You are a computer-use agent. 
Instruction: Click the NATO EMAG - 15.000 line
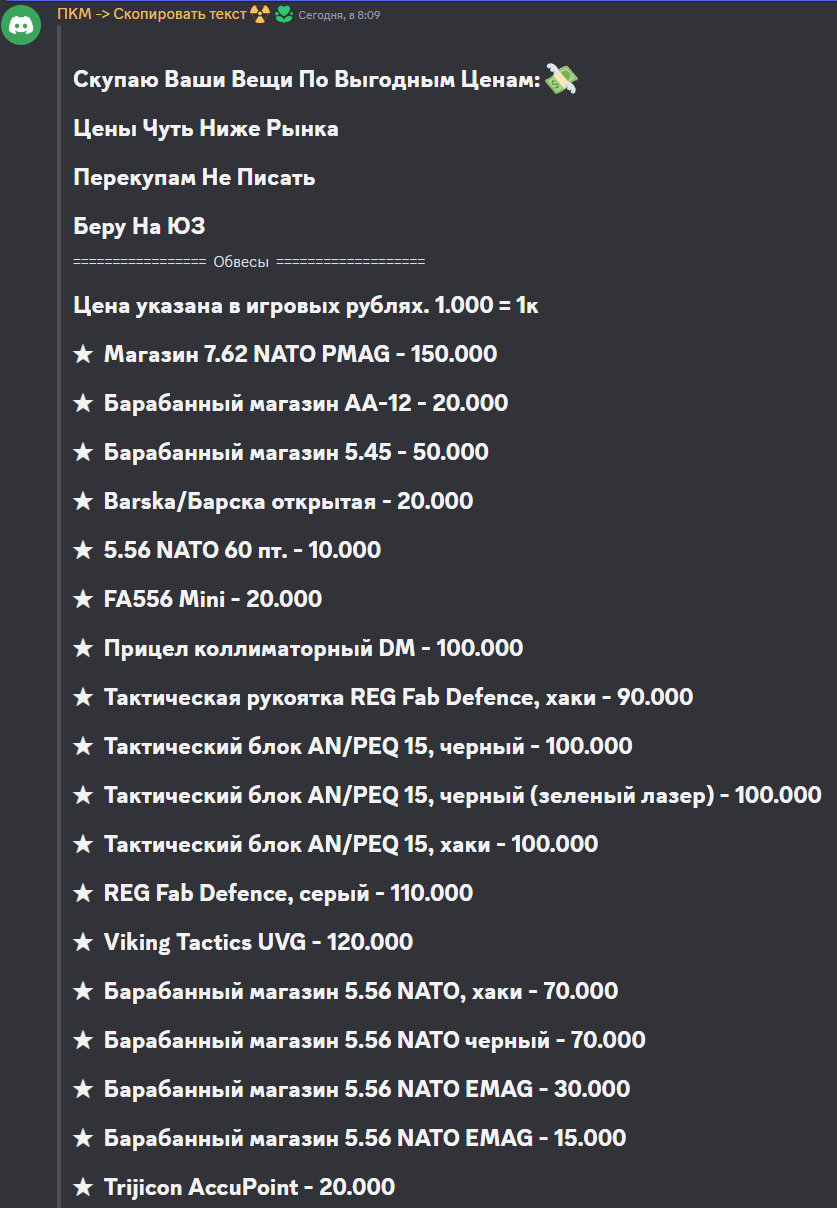[350, 1138]
